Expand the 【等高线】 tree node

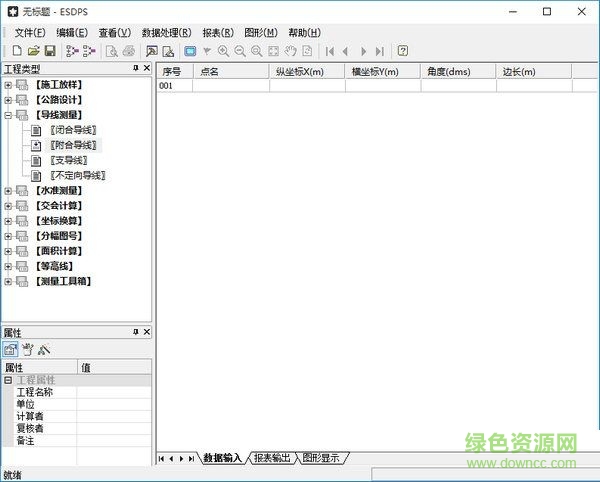point(8,266)
